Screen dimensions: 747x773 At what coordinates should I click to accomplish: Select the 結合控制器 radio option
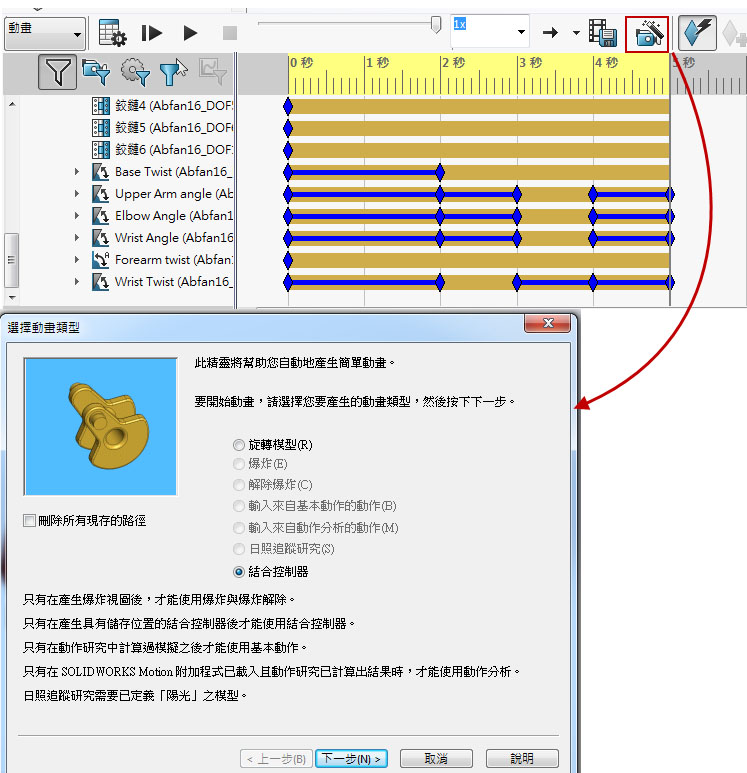[238, 572]
